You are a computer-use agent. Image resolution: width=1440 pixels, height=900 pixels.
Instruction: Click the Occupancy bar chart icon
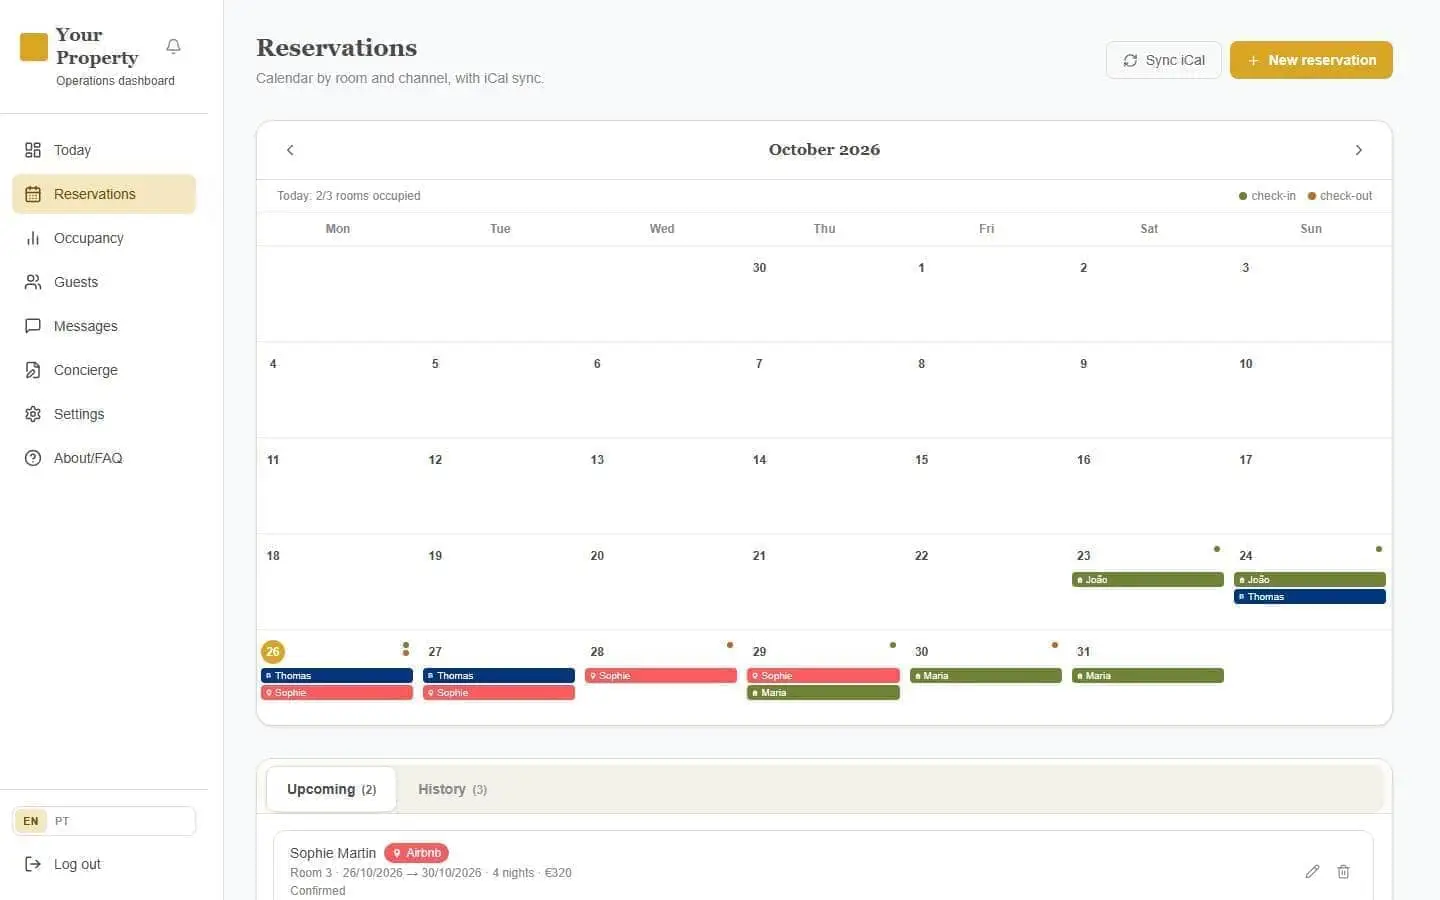point(33,238)
